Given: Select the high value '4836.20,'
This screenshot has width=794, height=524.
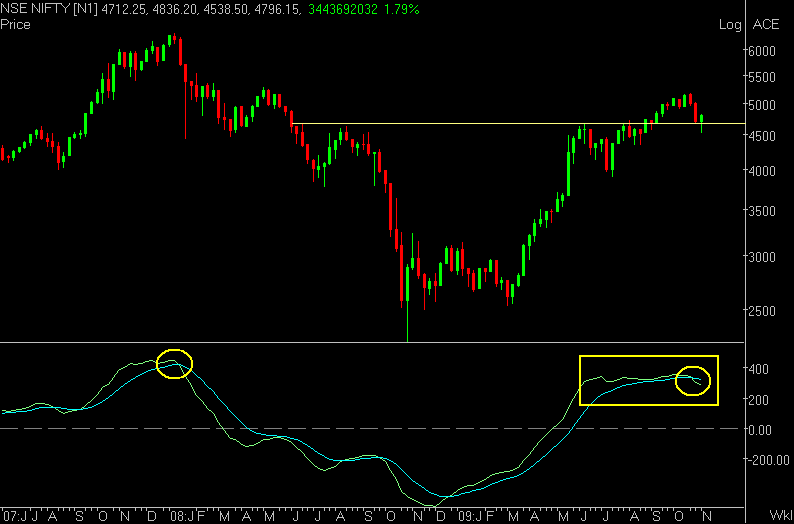Looking at the screenshot, I should (177, 10).
